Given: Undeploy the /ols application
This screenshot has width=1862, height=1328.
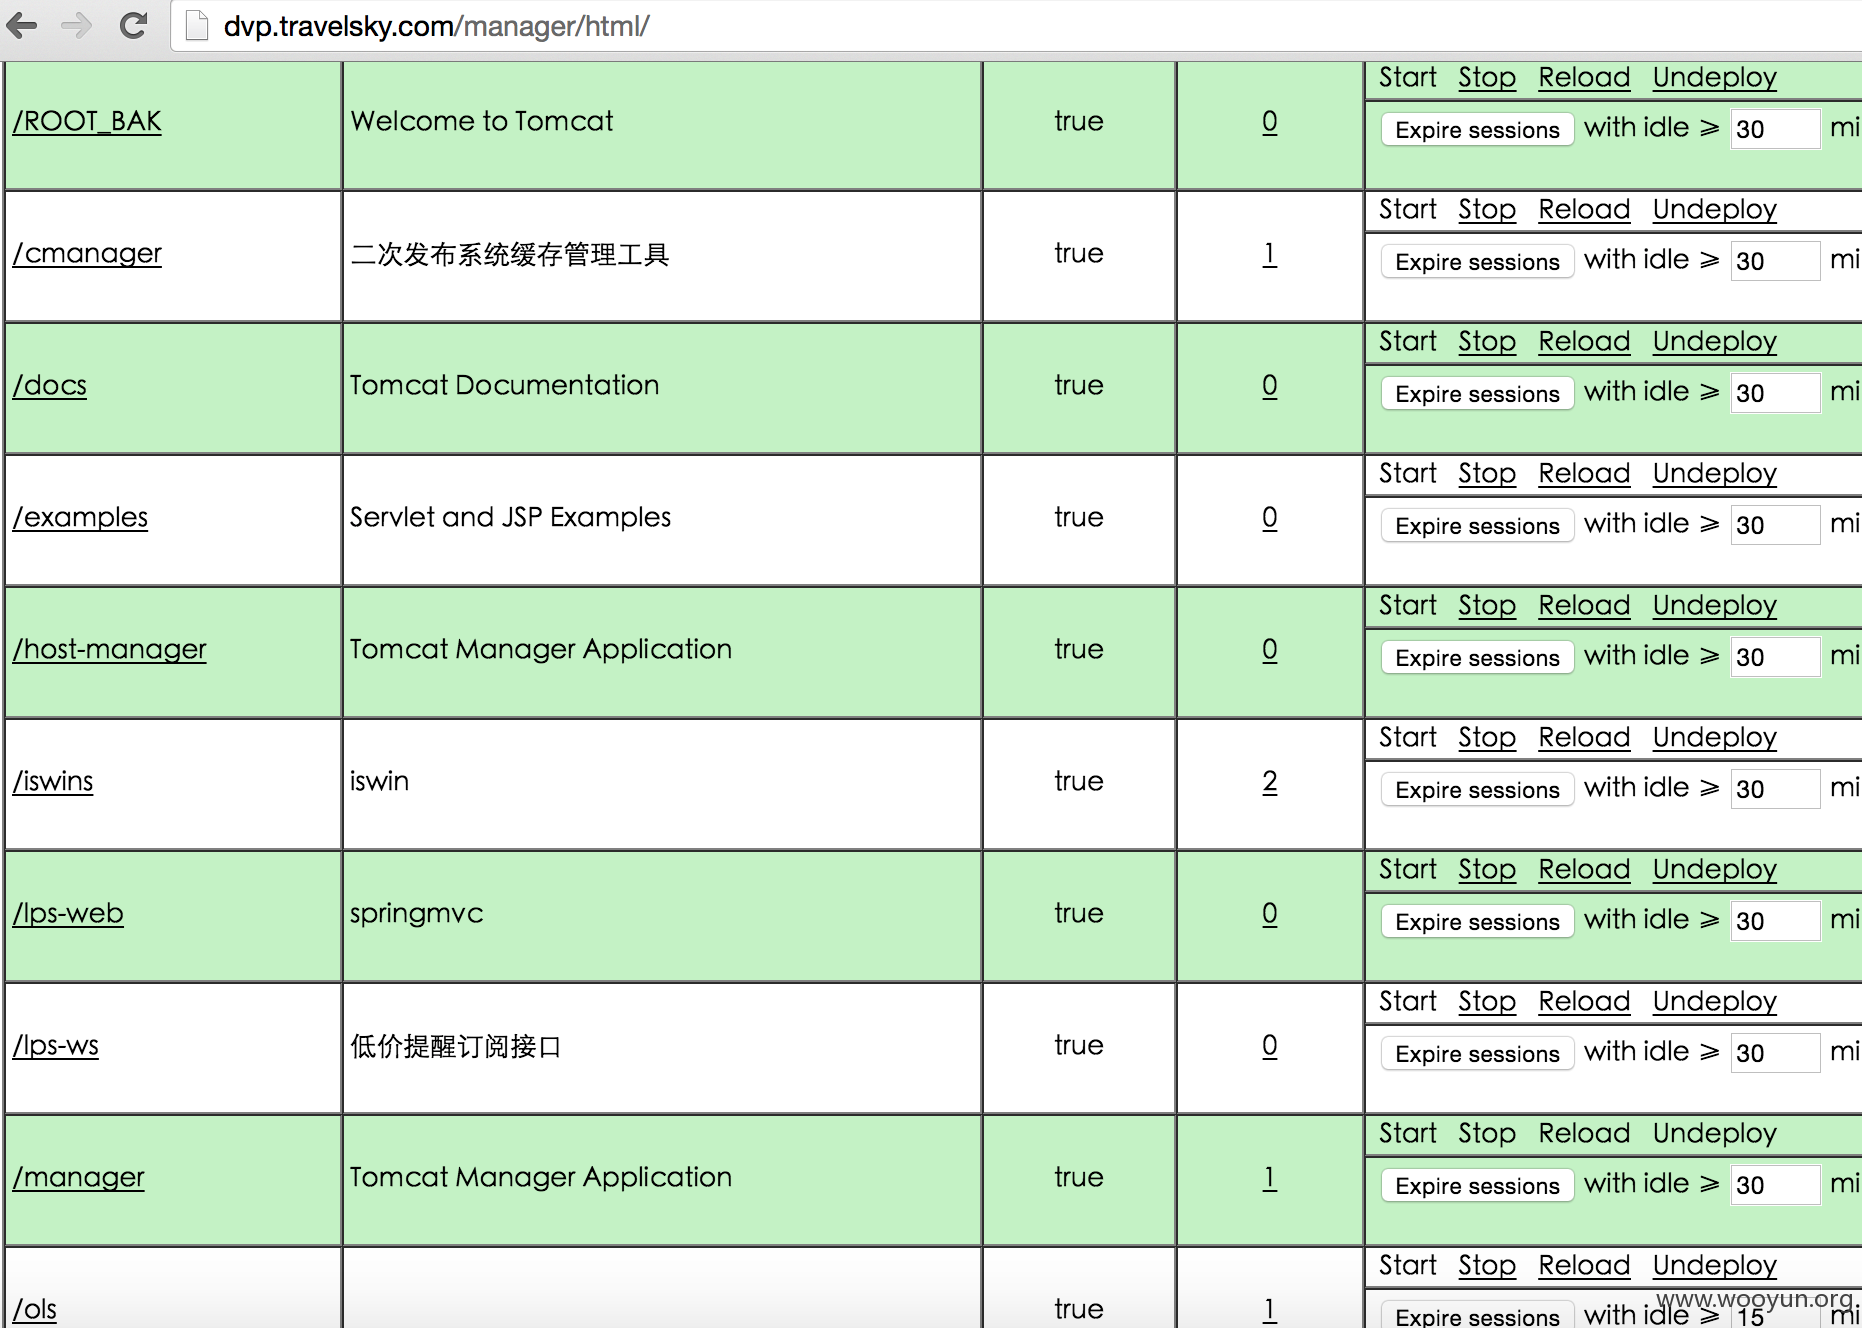Looking at the screenshot, I should point(1714,1265).
